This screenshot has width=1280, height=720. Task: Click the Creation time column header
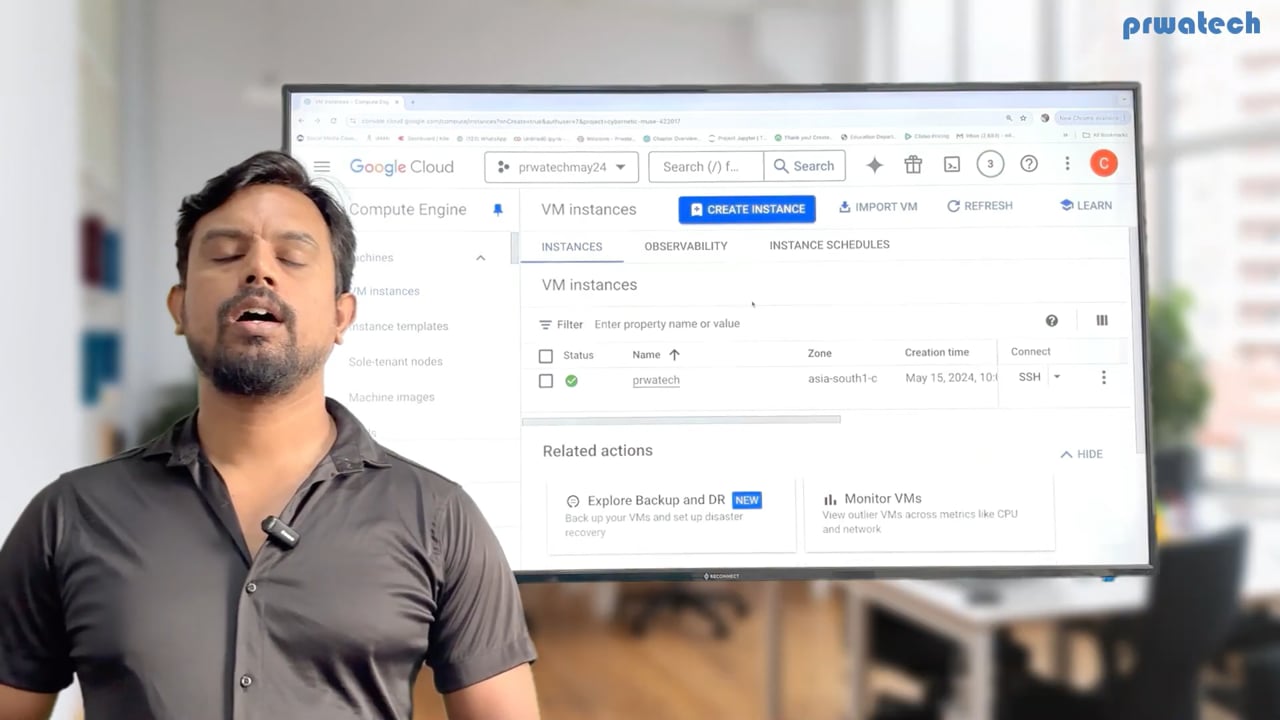click(x=937, y=352)
